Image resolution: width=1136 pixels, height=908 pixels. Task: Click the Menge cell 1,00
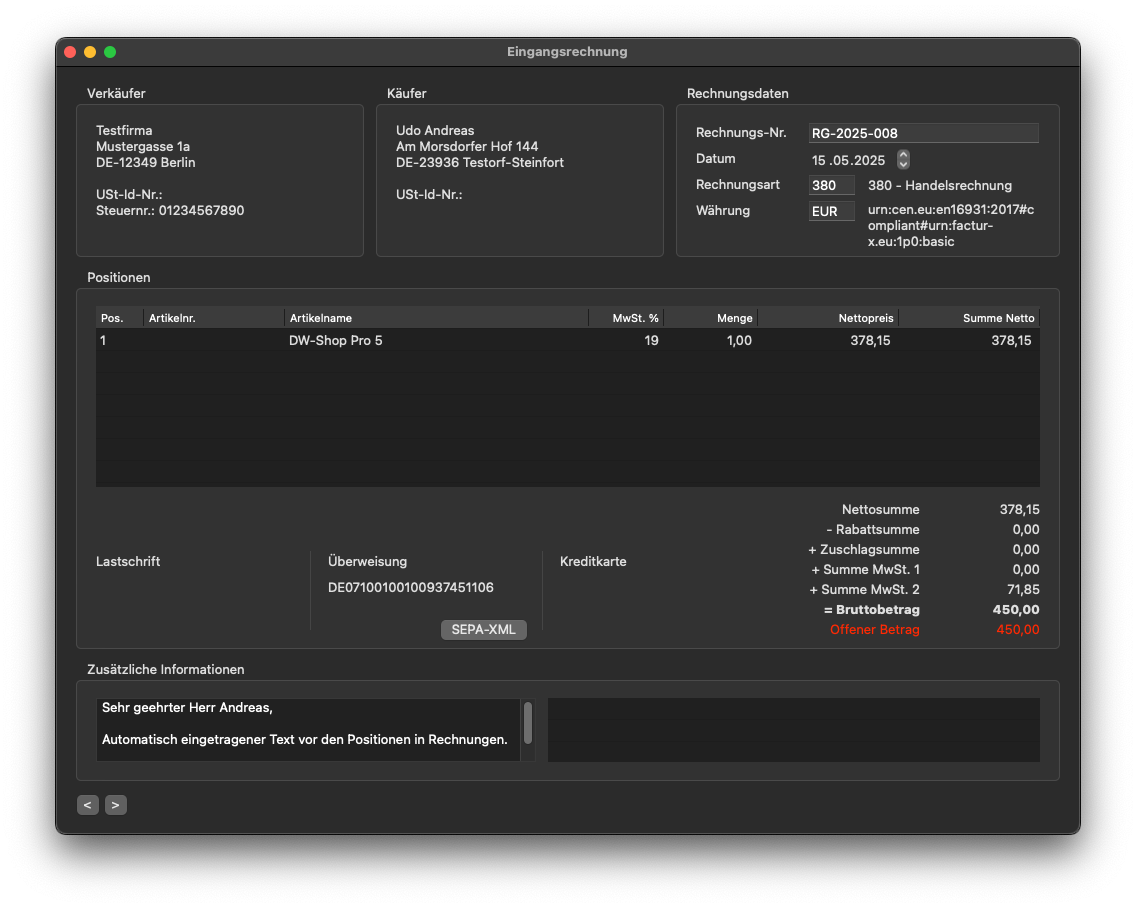click(x=739, y=341)
